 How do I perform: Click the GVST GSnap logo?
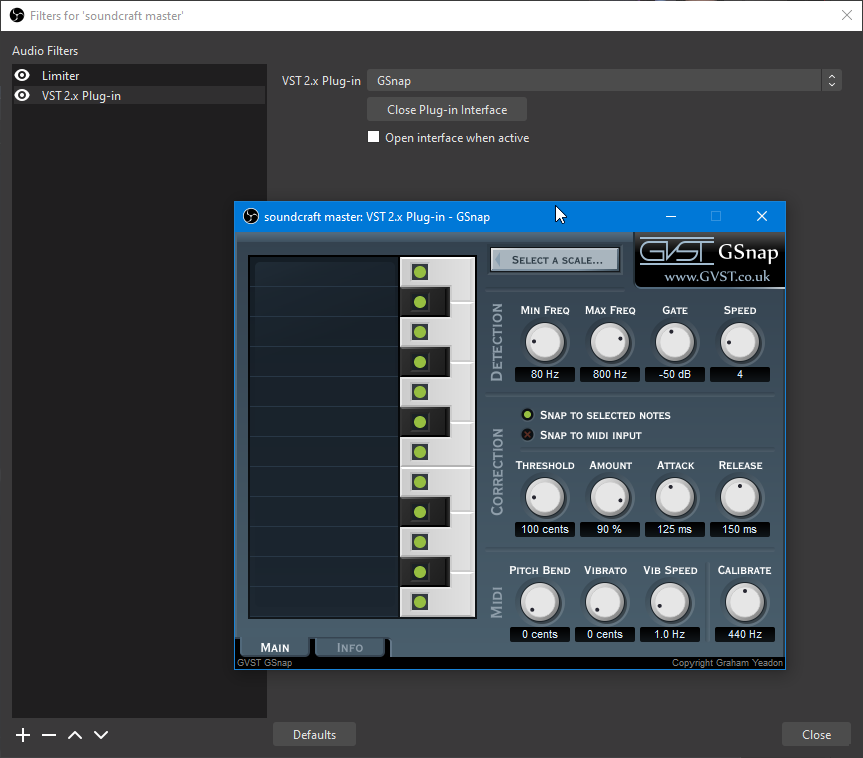click(x=709, y=260)
